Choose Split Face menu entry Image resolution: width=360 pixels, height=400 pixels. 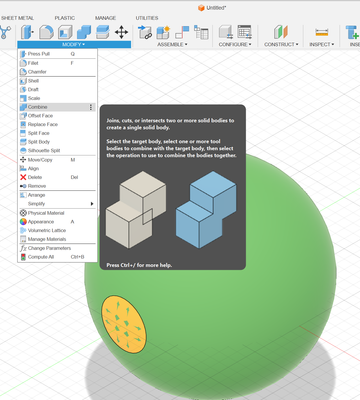coord(57,133)
